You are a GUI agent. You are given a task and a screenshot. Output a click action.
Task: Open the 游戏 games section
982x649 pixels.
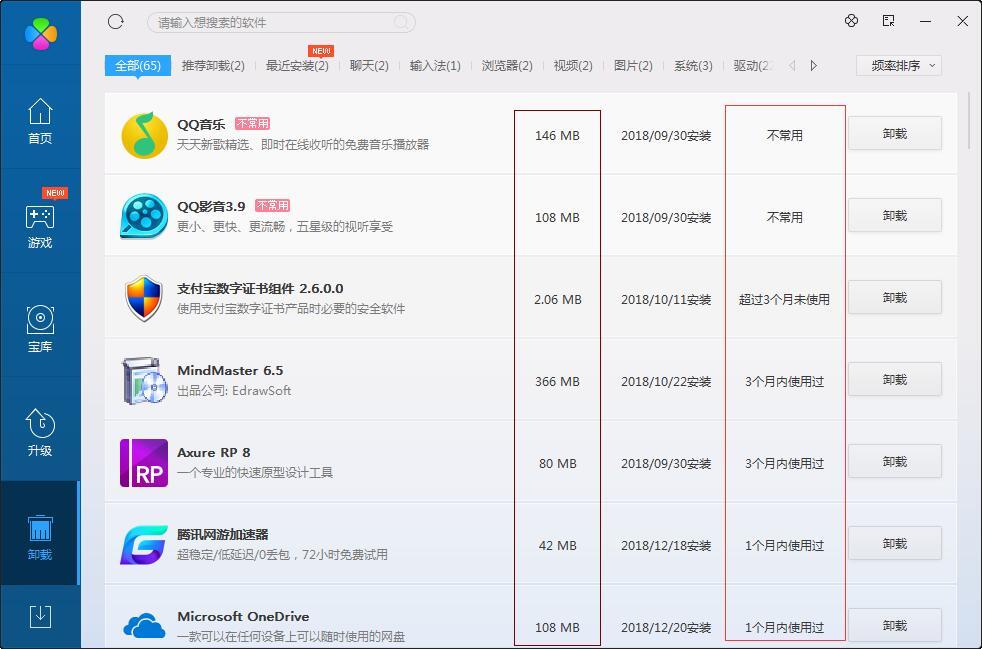39,222
